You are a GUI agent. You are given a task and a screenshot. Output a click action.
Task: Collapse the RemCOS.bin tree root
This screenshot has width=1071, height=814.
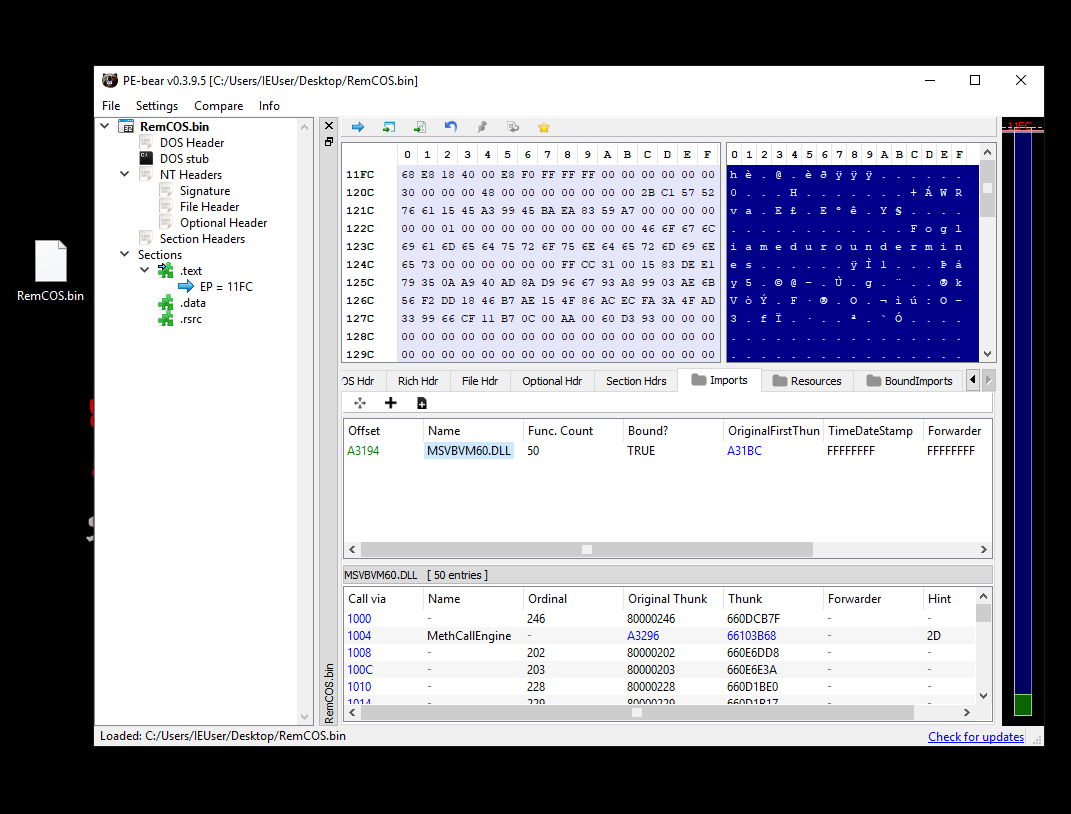[105, 126]
